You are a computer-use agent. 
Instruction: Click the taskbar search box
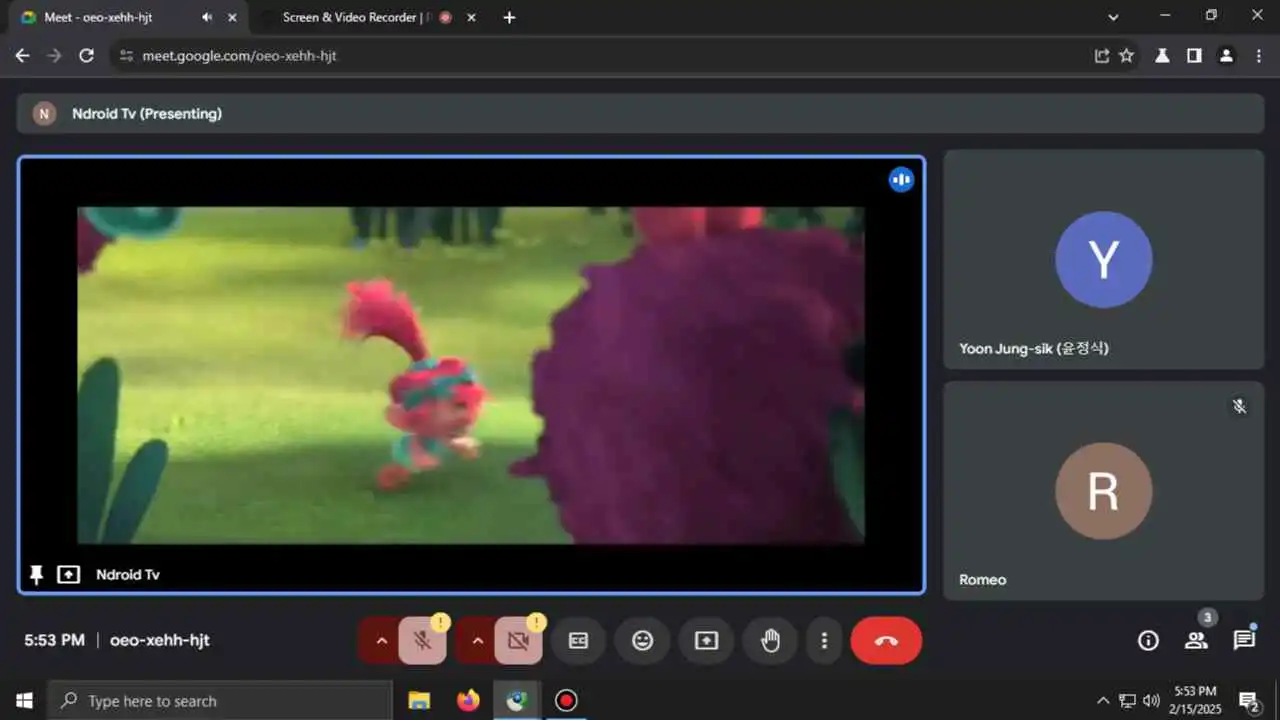(x=220, y=701)
